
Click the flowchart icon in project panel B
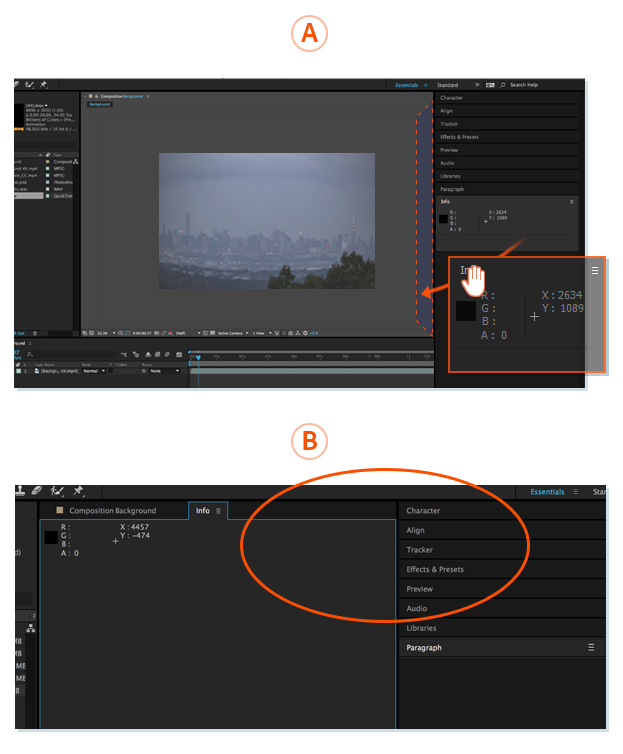pos(30,628)
